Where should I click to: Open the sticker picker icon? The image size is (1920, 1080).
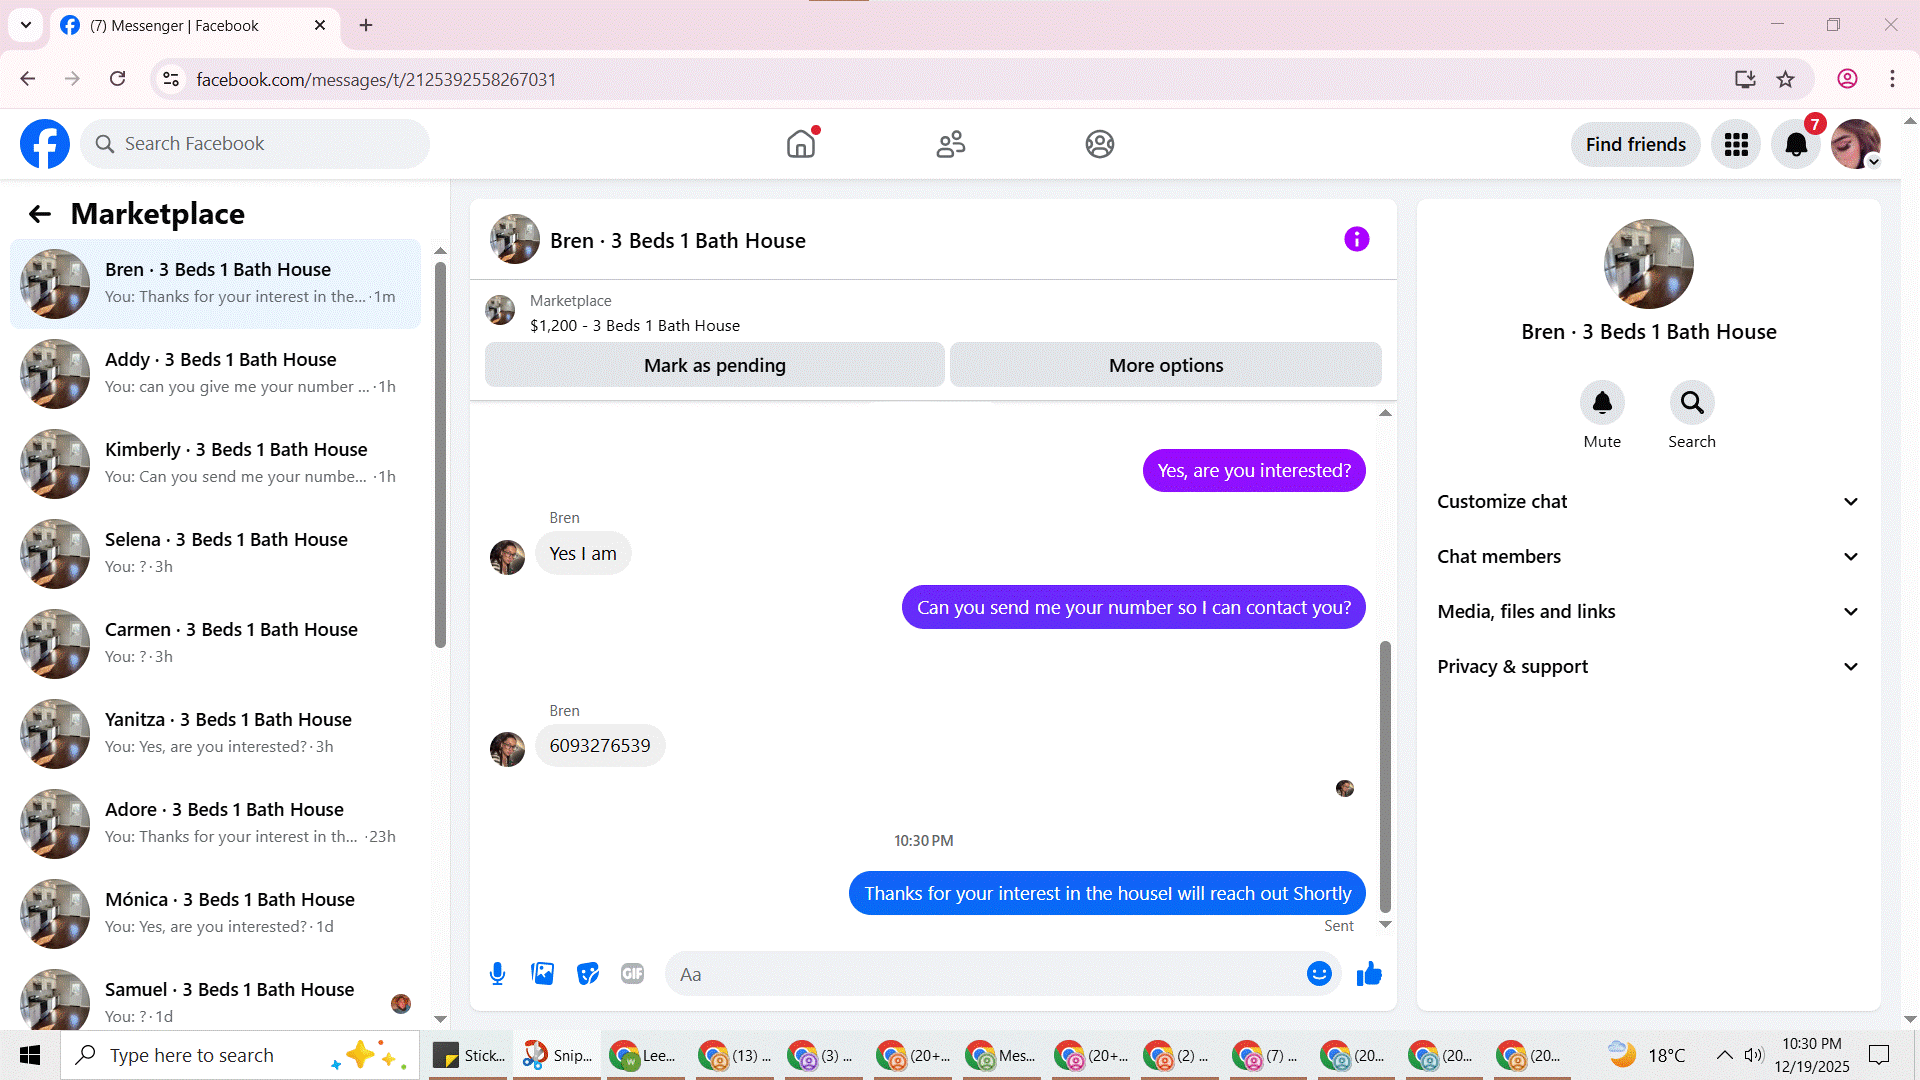point(587,973)
